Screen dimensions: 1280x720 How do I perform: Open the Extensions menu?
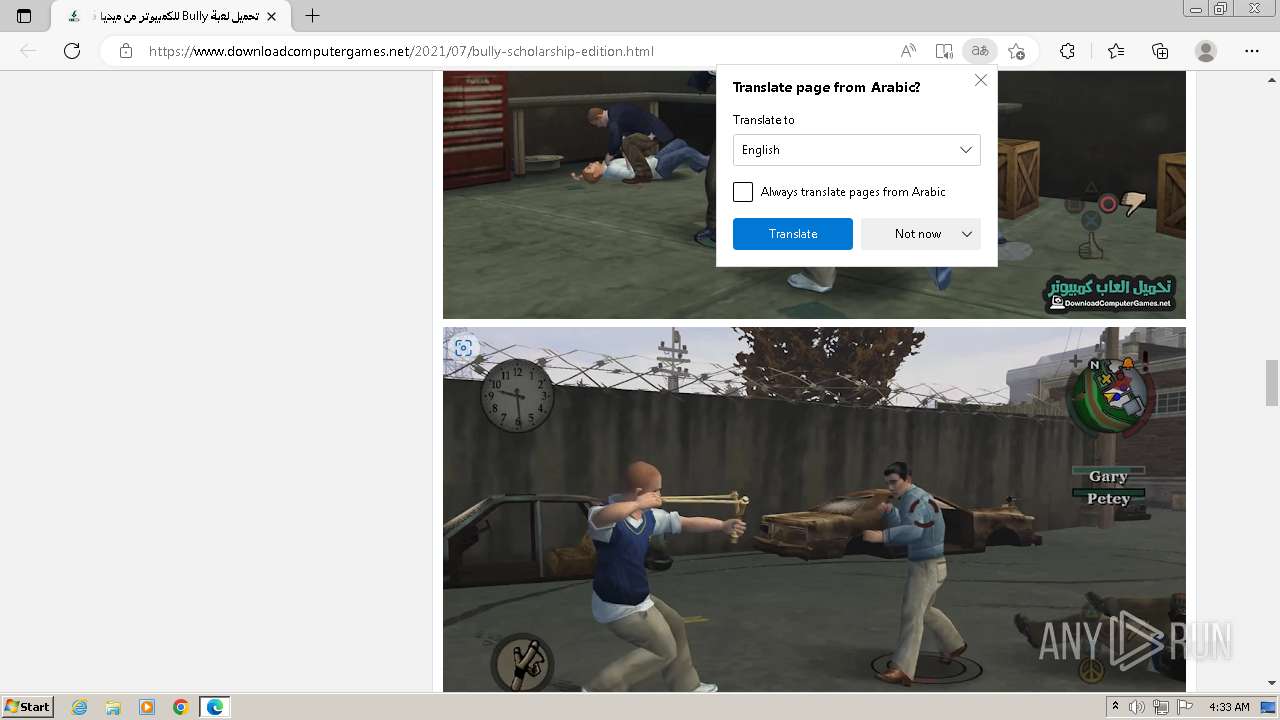point(1067,51)
